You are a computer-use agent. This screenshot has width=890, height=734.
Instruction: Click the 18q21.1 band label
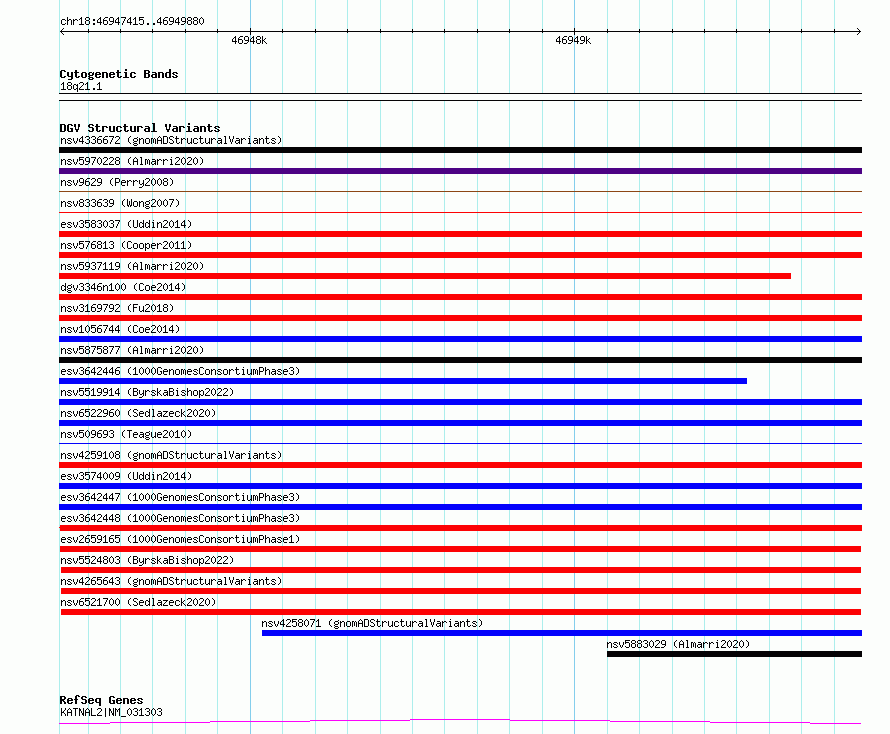[x=81, y=86]
